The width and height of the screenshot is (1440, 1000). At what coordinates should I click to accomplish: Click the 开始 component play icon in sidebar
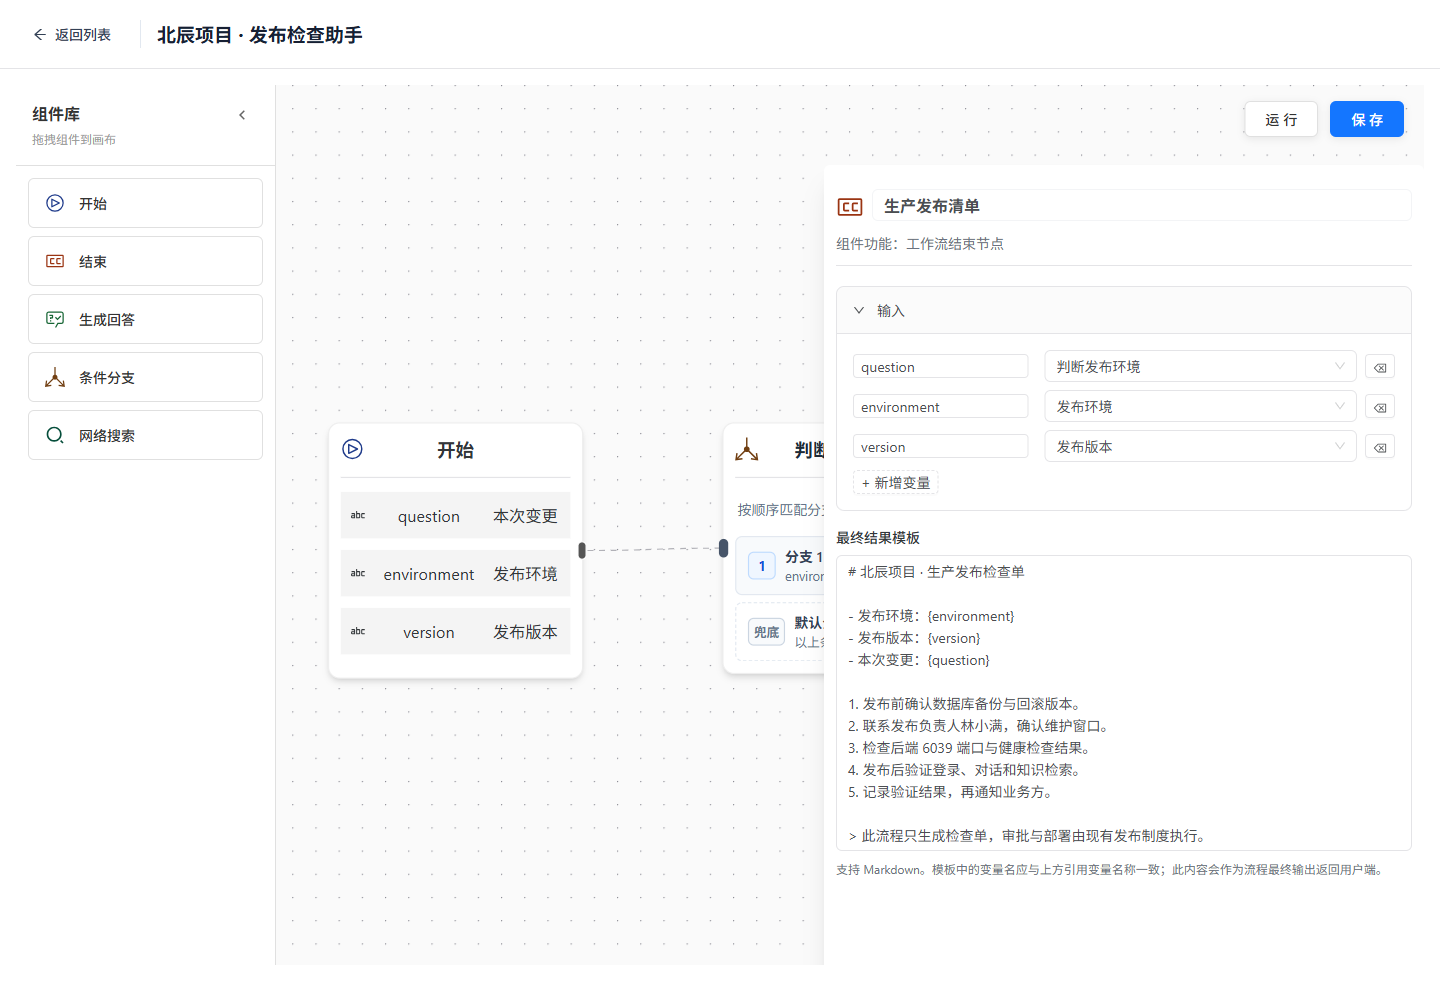click(x=55, y=203)
